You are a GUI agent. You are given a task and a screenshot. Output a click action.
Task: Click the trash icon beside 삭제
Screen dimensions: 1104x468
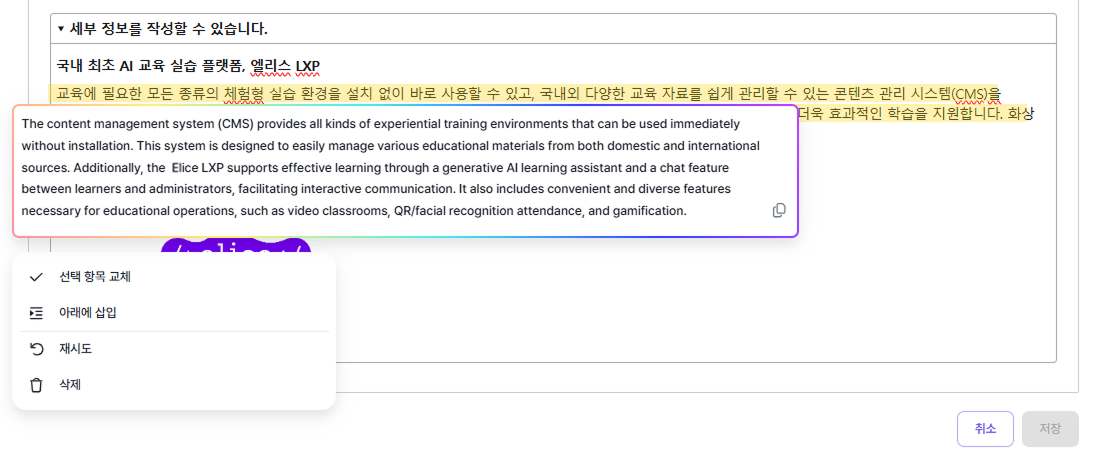[x=37, y=385]
